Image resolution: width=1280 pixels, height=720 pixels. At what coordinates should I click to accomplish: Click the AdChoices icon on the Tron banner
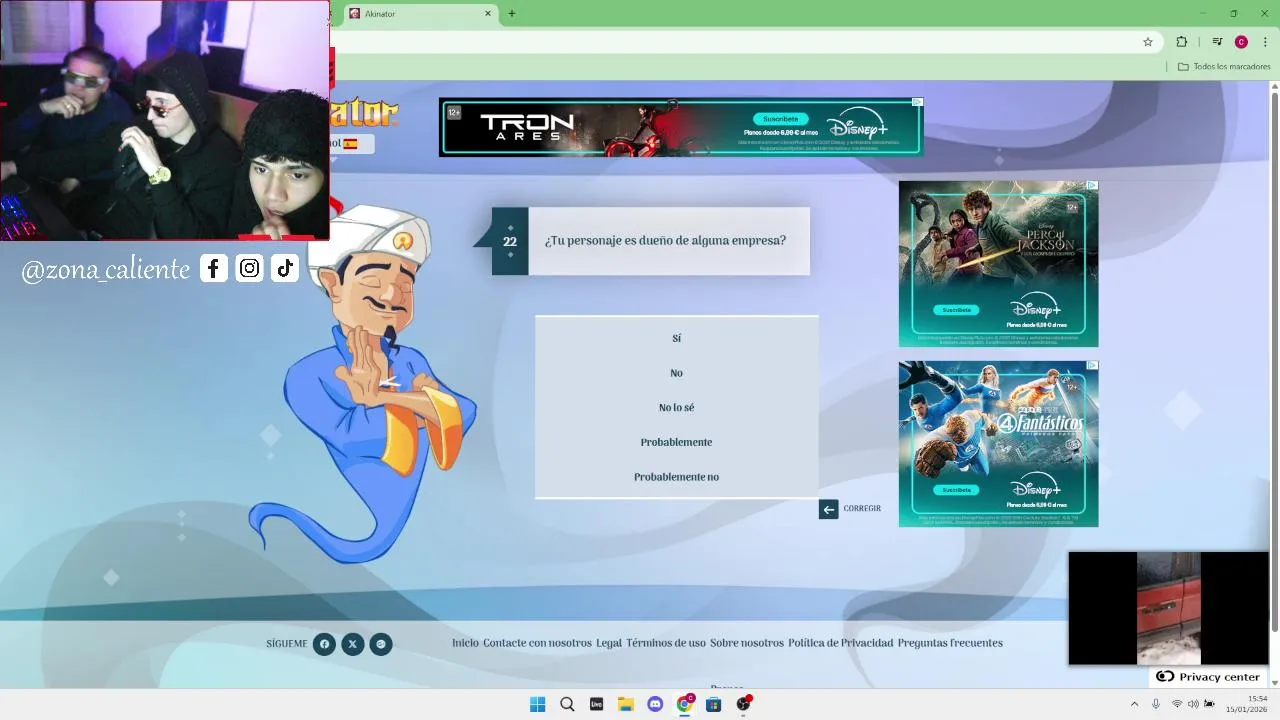(x=917, y=102)
